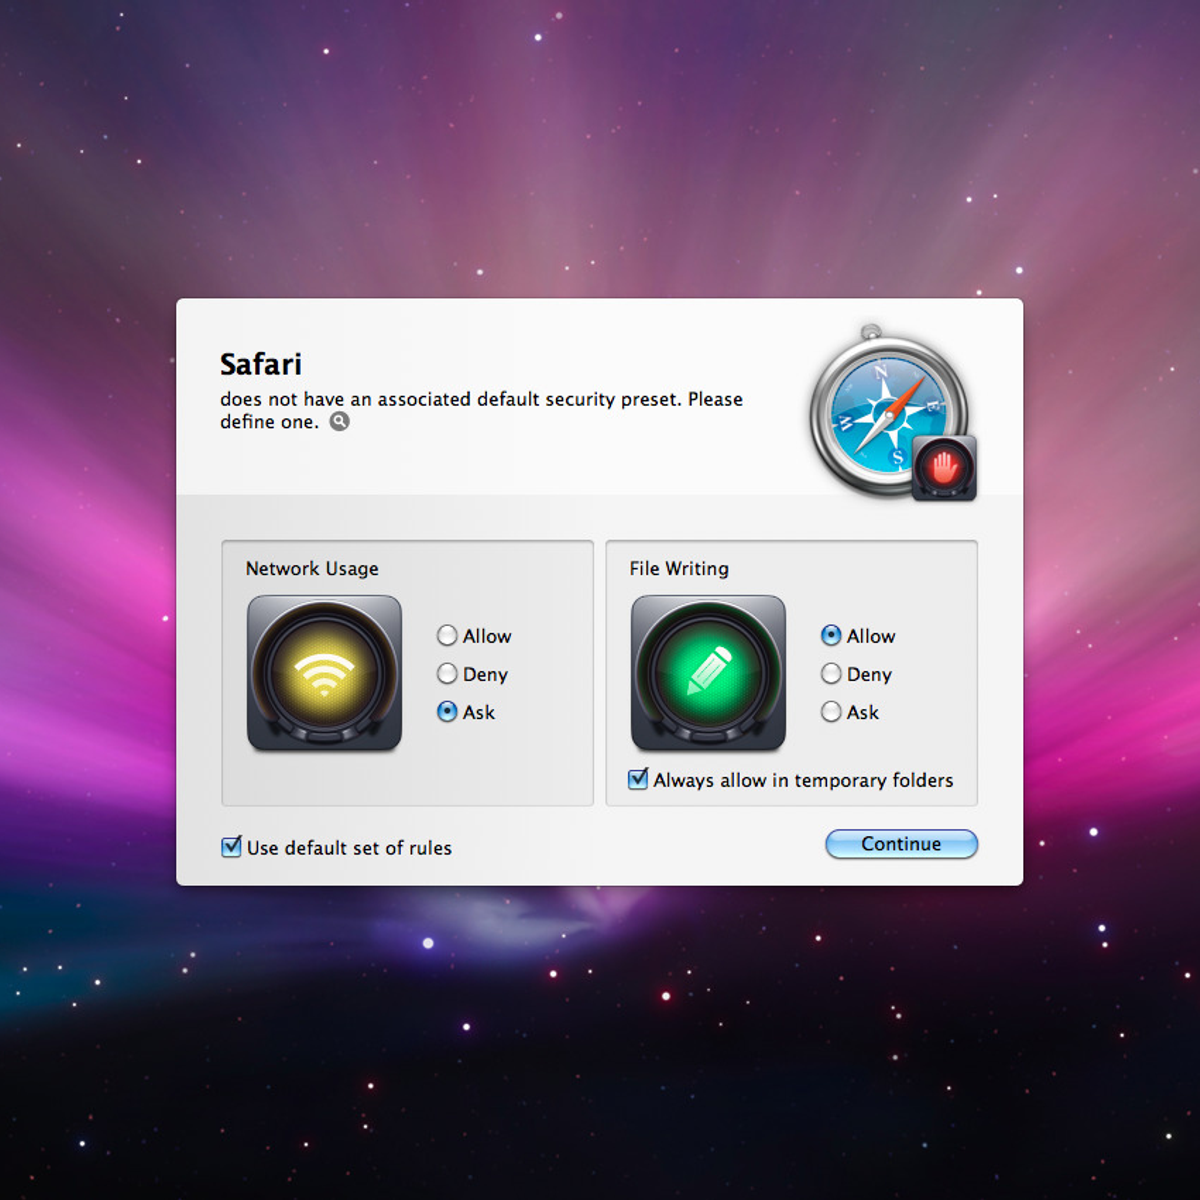Screen dimensions: 1200x1200
Task: Click the "File Writing" section title
Action: (679, 568)
